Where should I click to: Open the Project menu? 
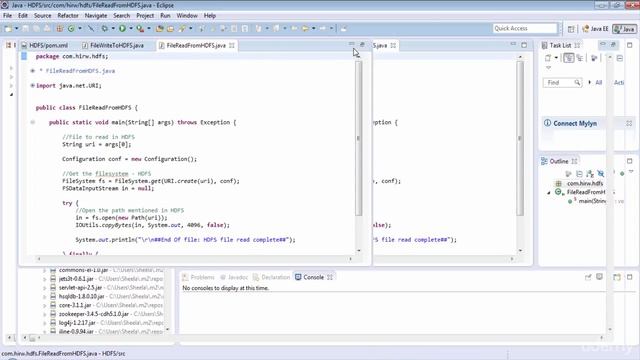click(145, 16)
